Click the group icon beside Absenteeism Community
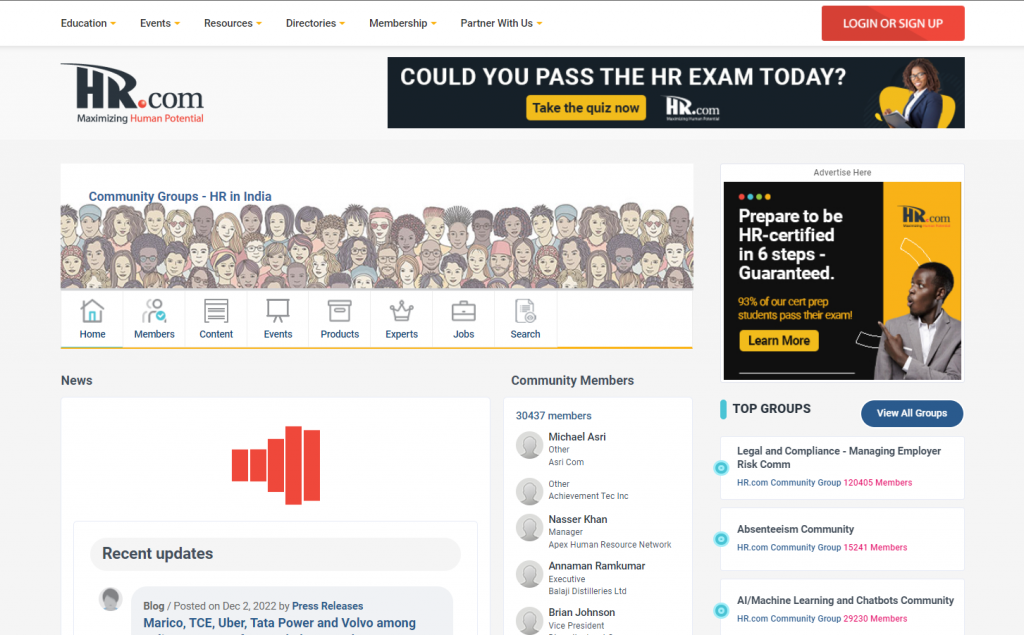Screen dimensions: 1024x635 click(x=721, y=538)
